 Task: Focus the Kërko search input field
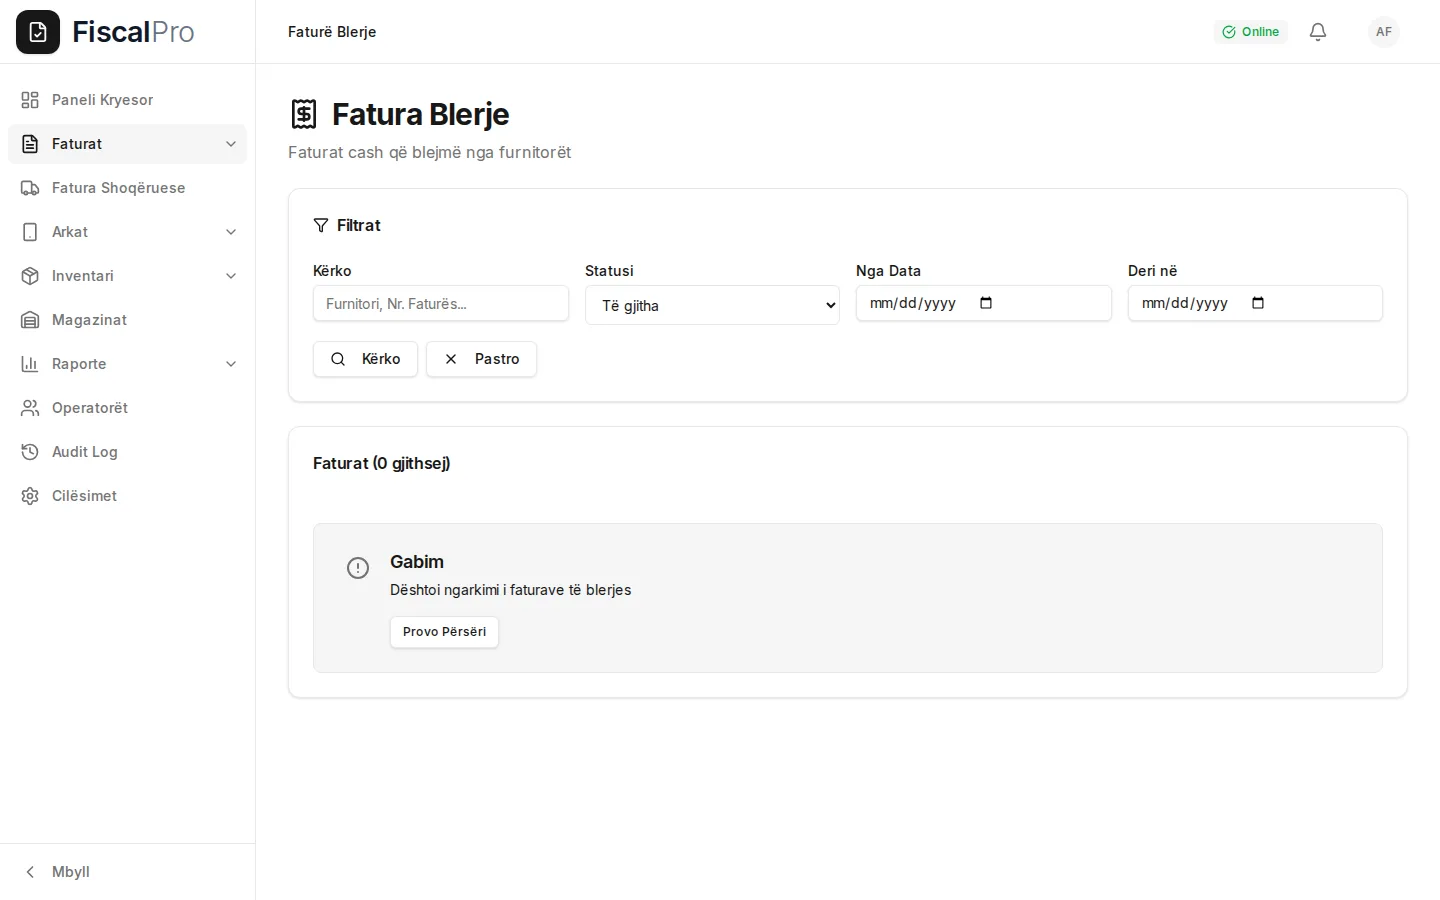pos(441,303)
